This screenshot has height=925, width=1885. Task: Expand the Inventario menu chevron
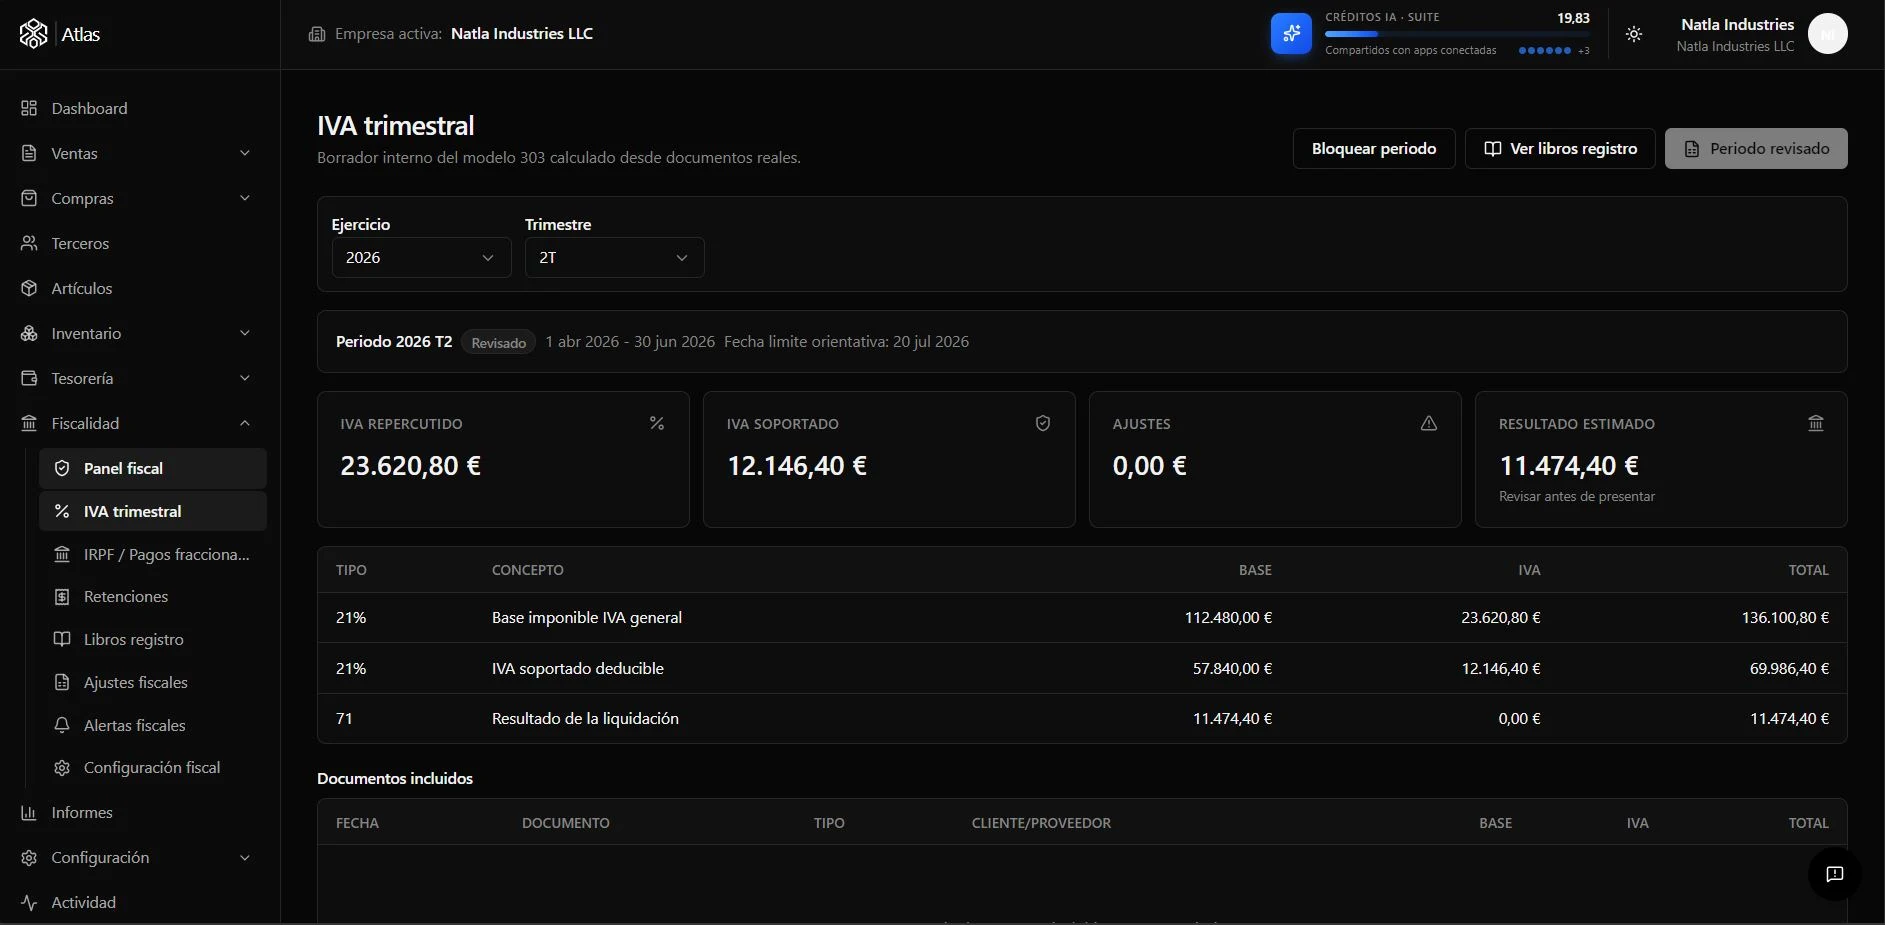tap(245, 333)
